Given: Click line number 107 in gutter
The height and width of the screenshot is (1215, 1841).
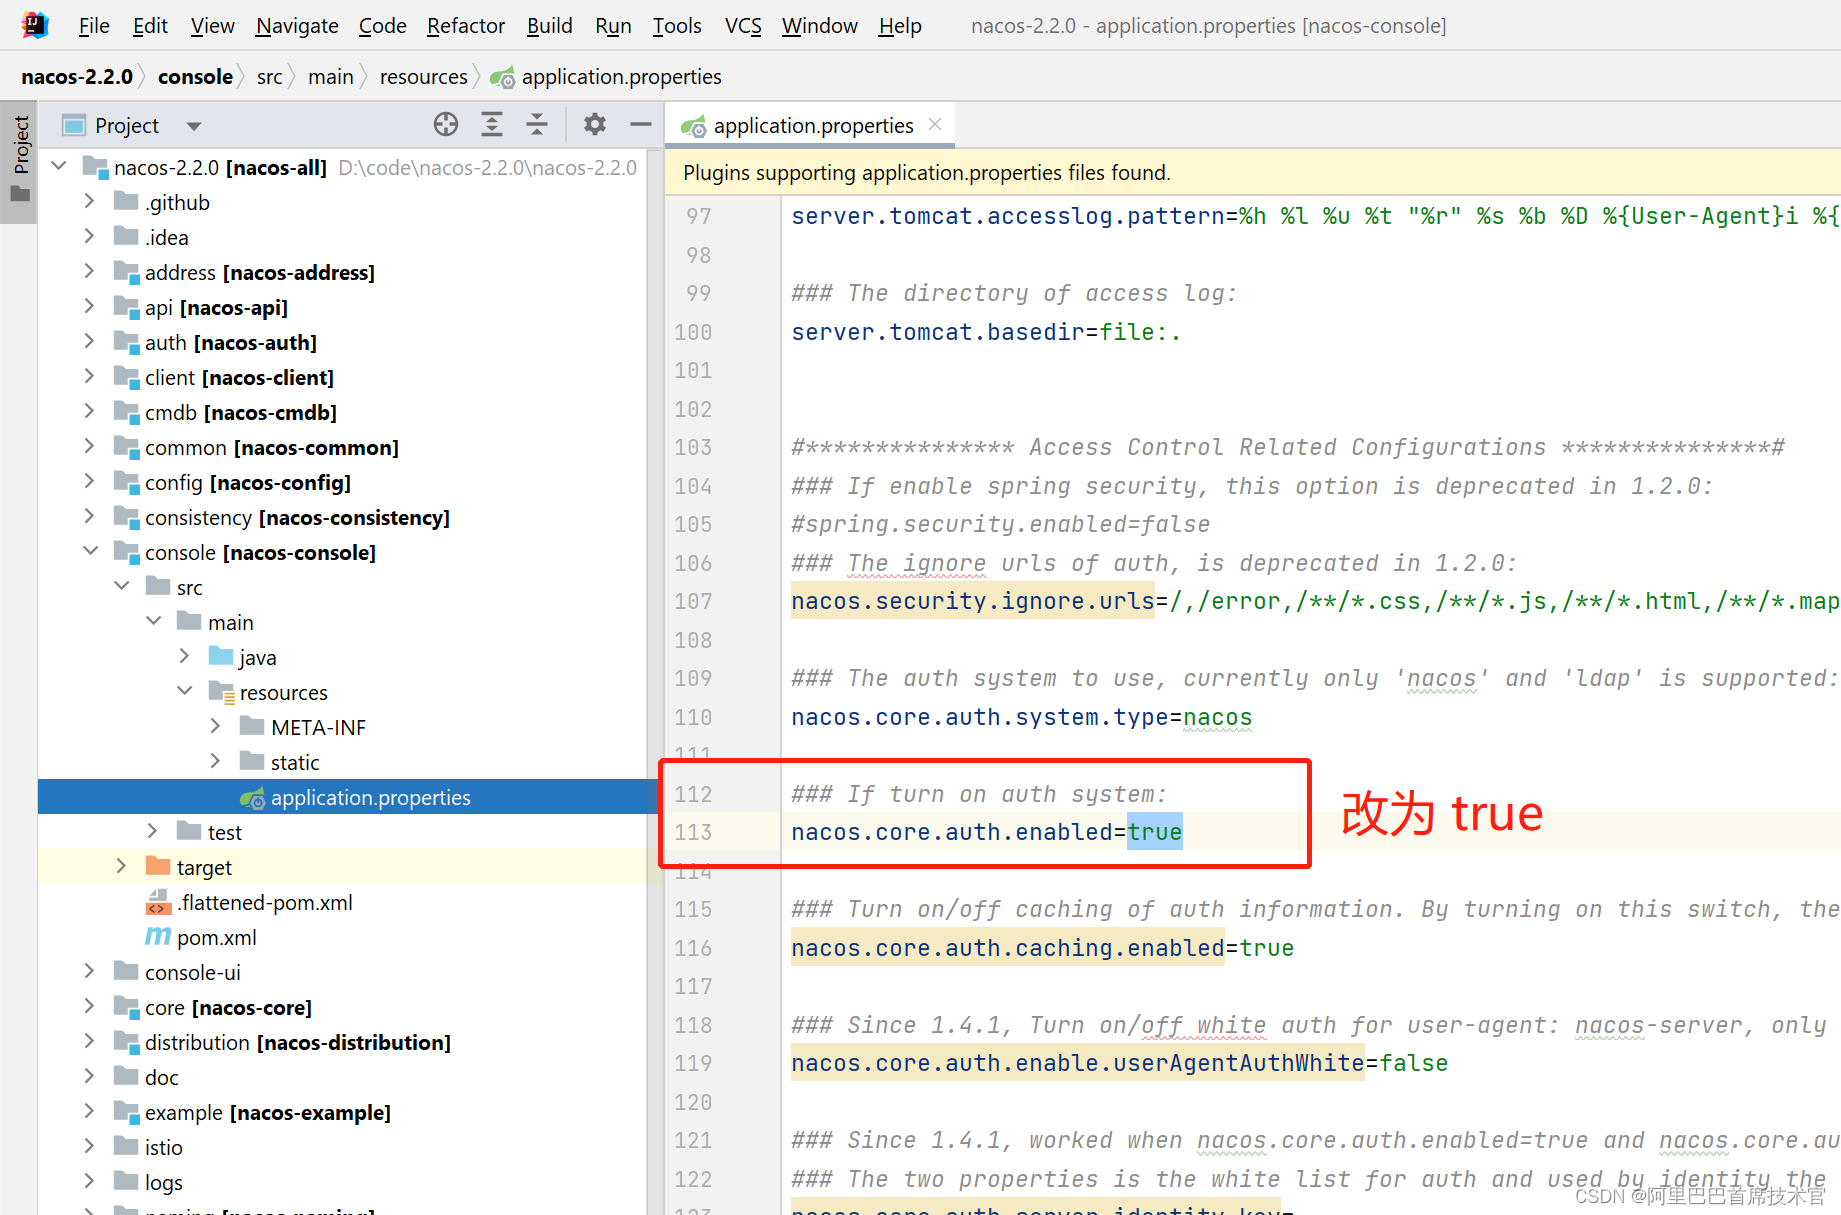Looking at the screenshot, I should click(693, 601).
